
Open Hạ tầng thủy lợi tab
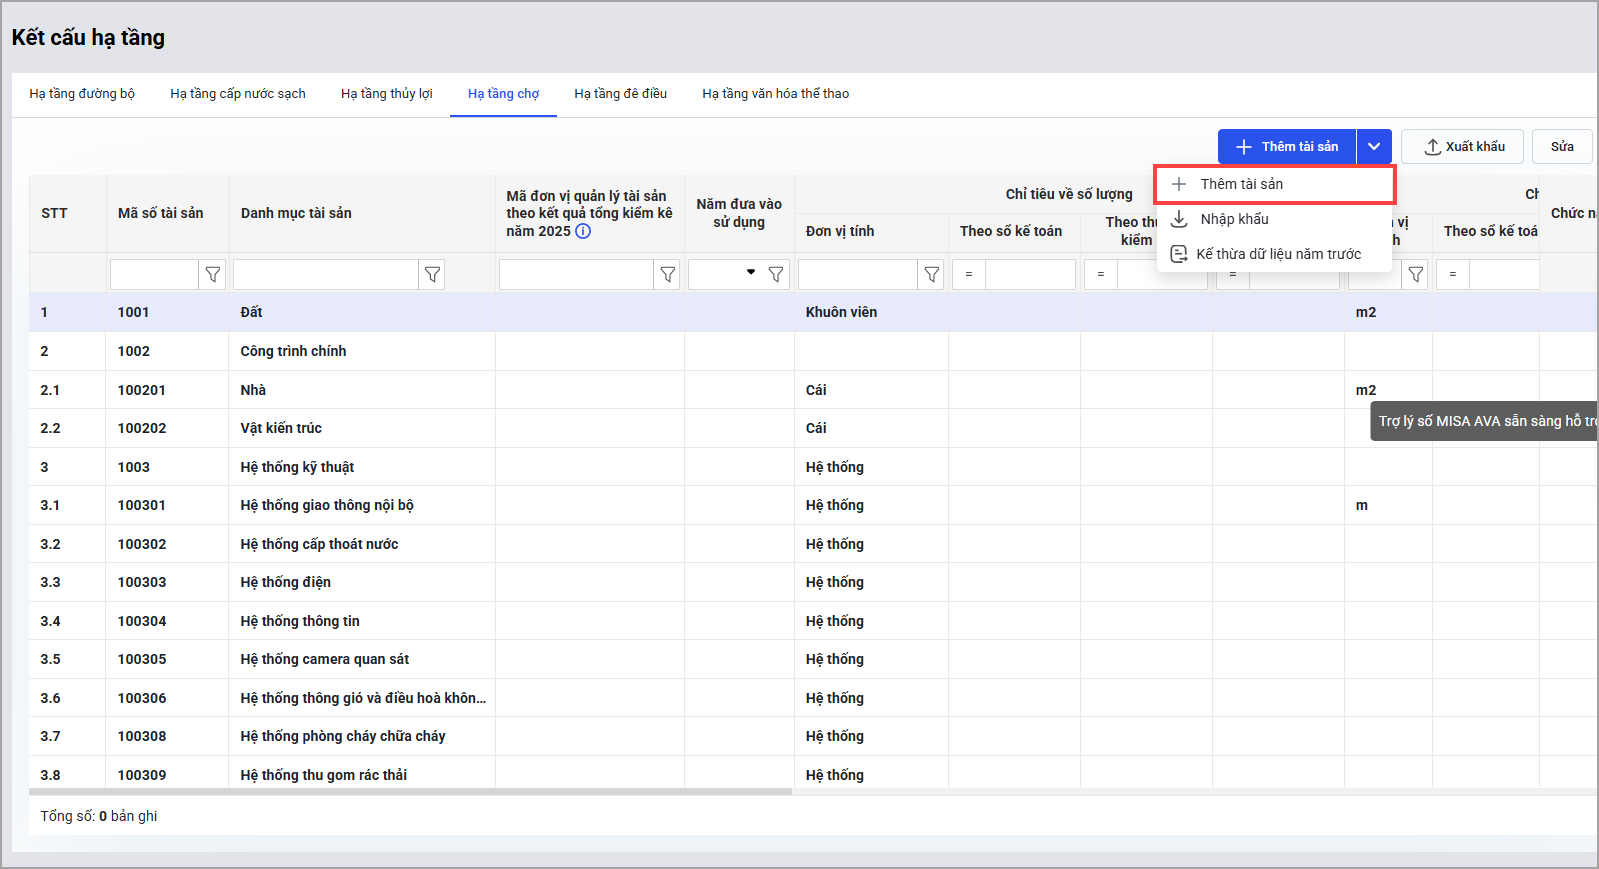coord(386,94)
